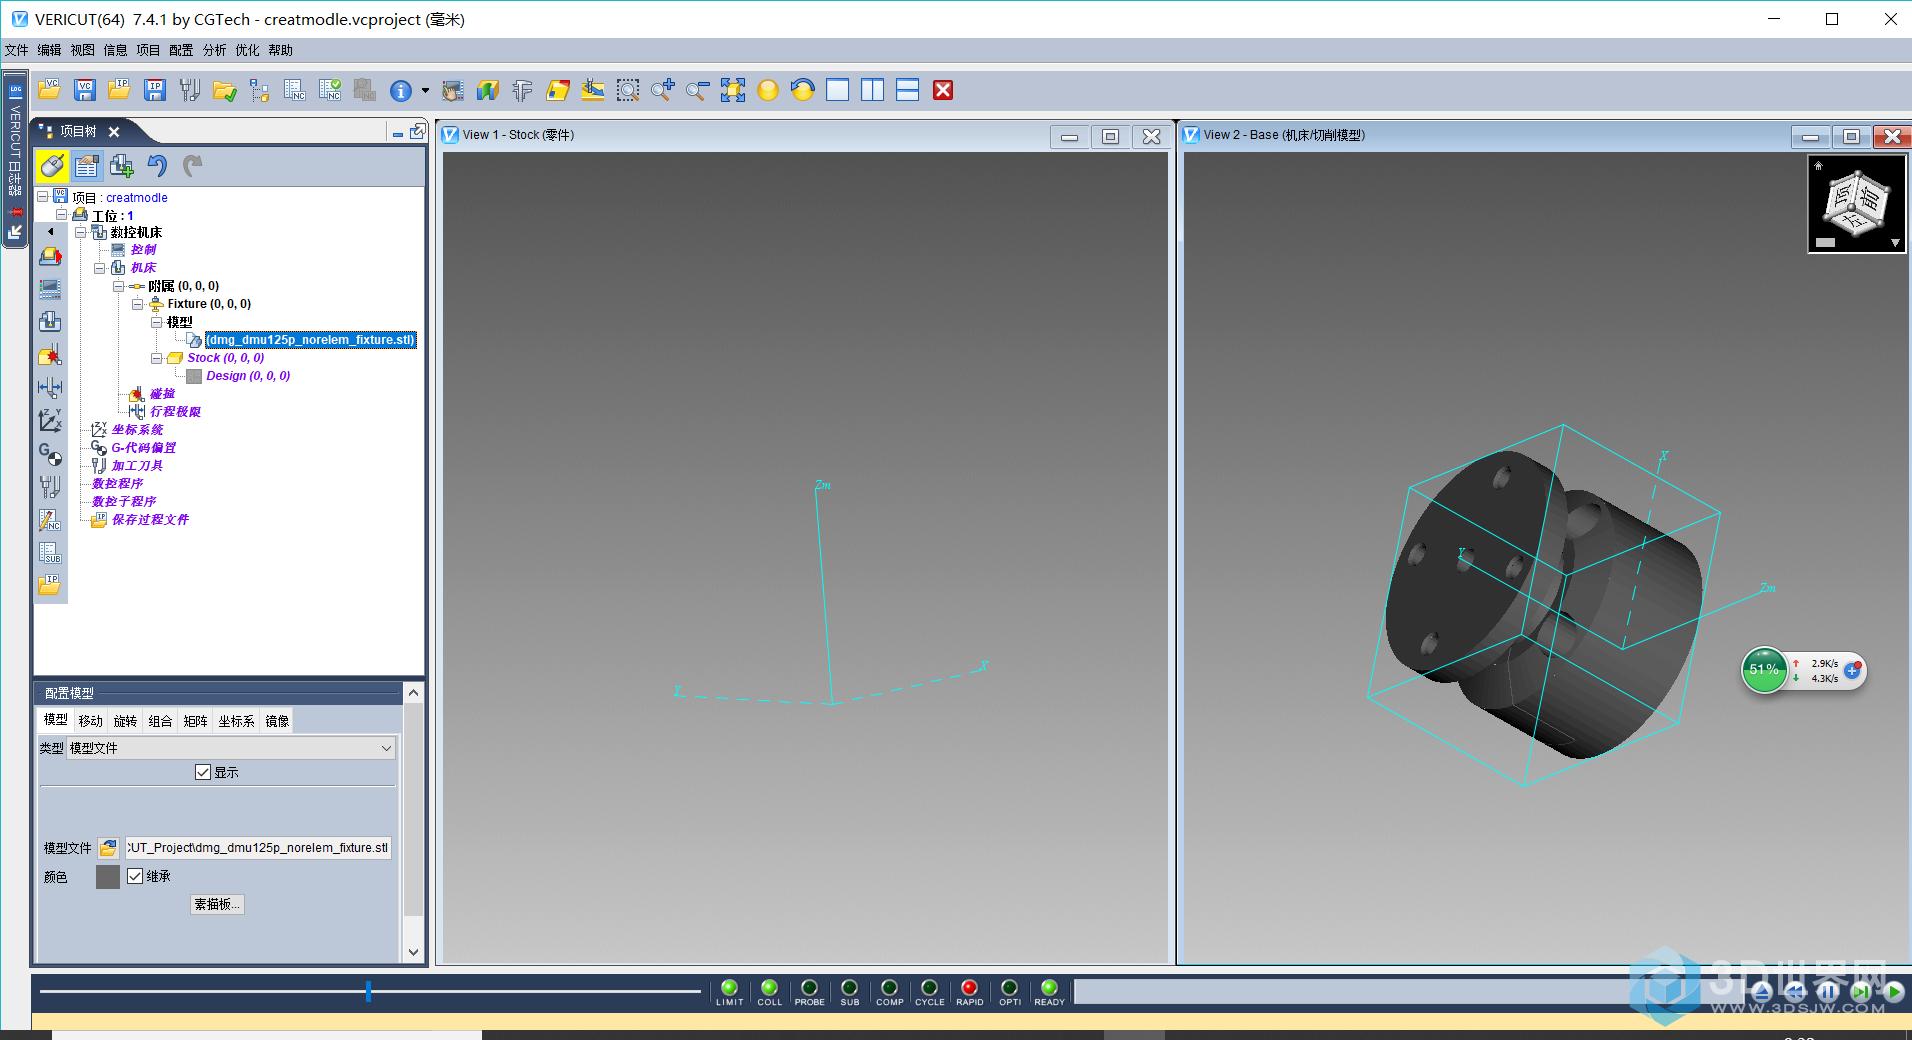
Task: Click the NC program check review icon
Action: pyautogui.click(x=330, y=91)
